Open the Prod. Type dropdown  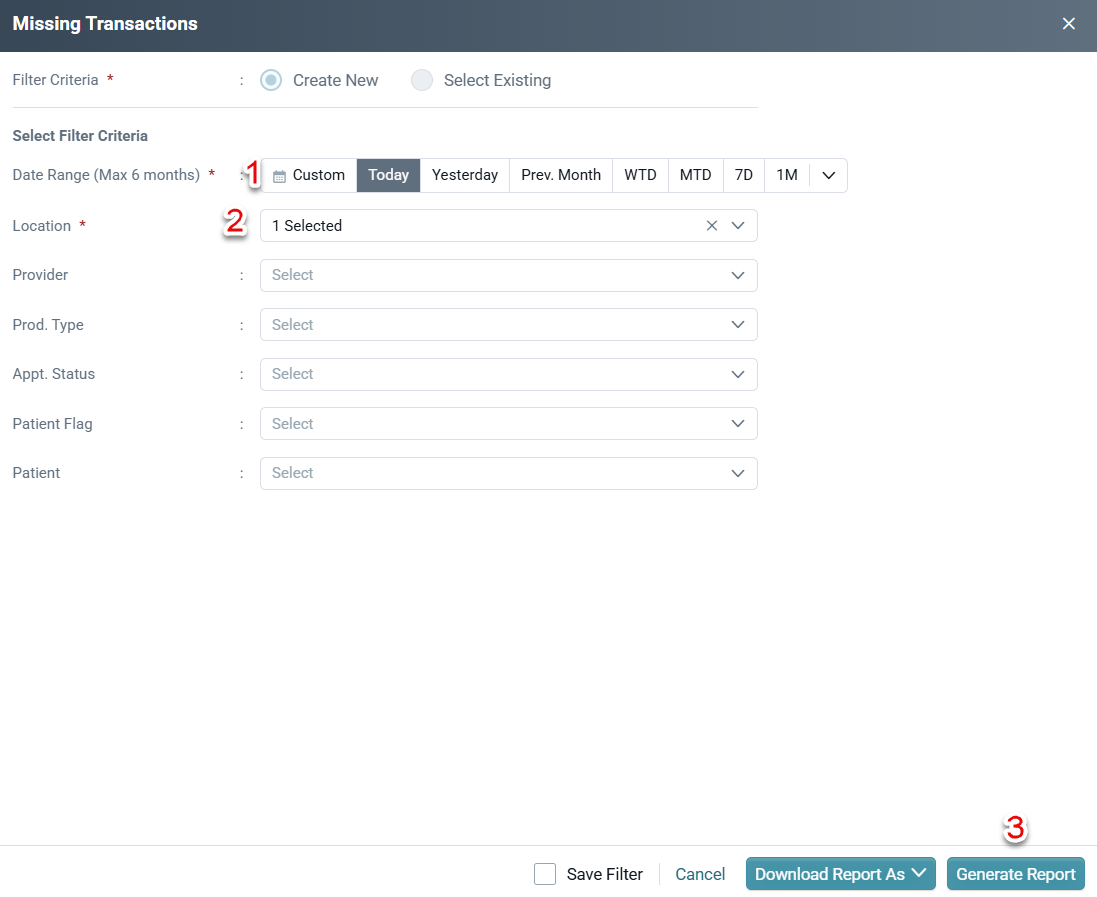[509, 325]
